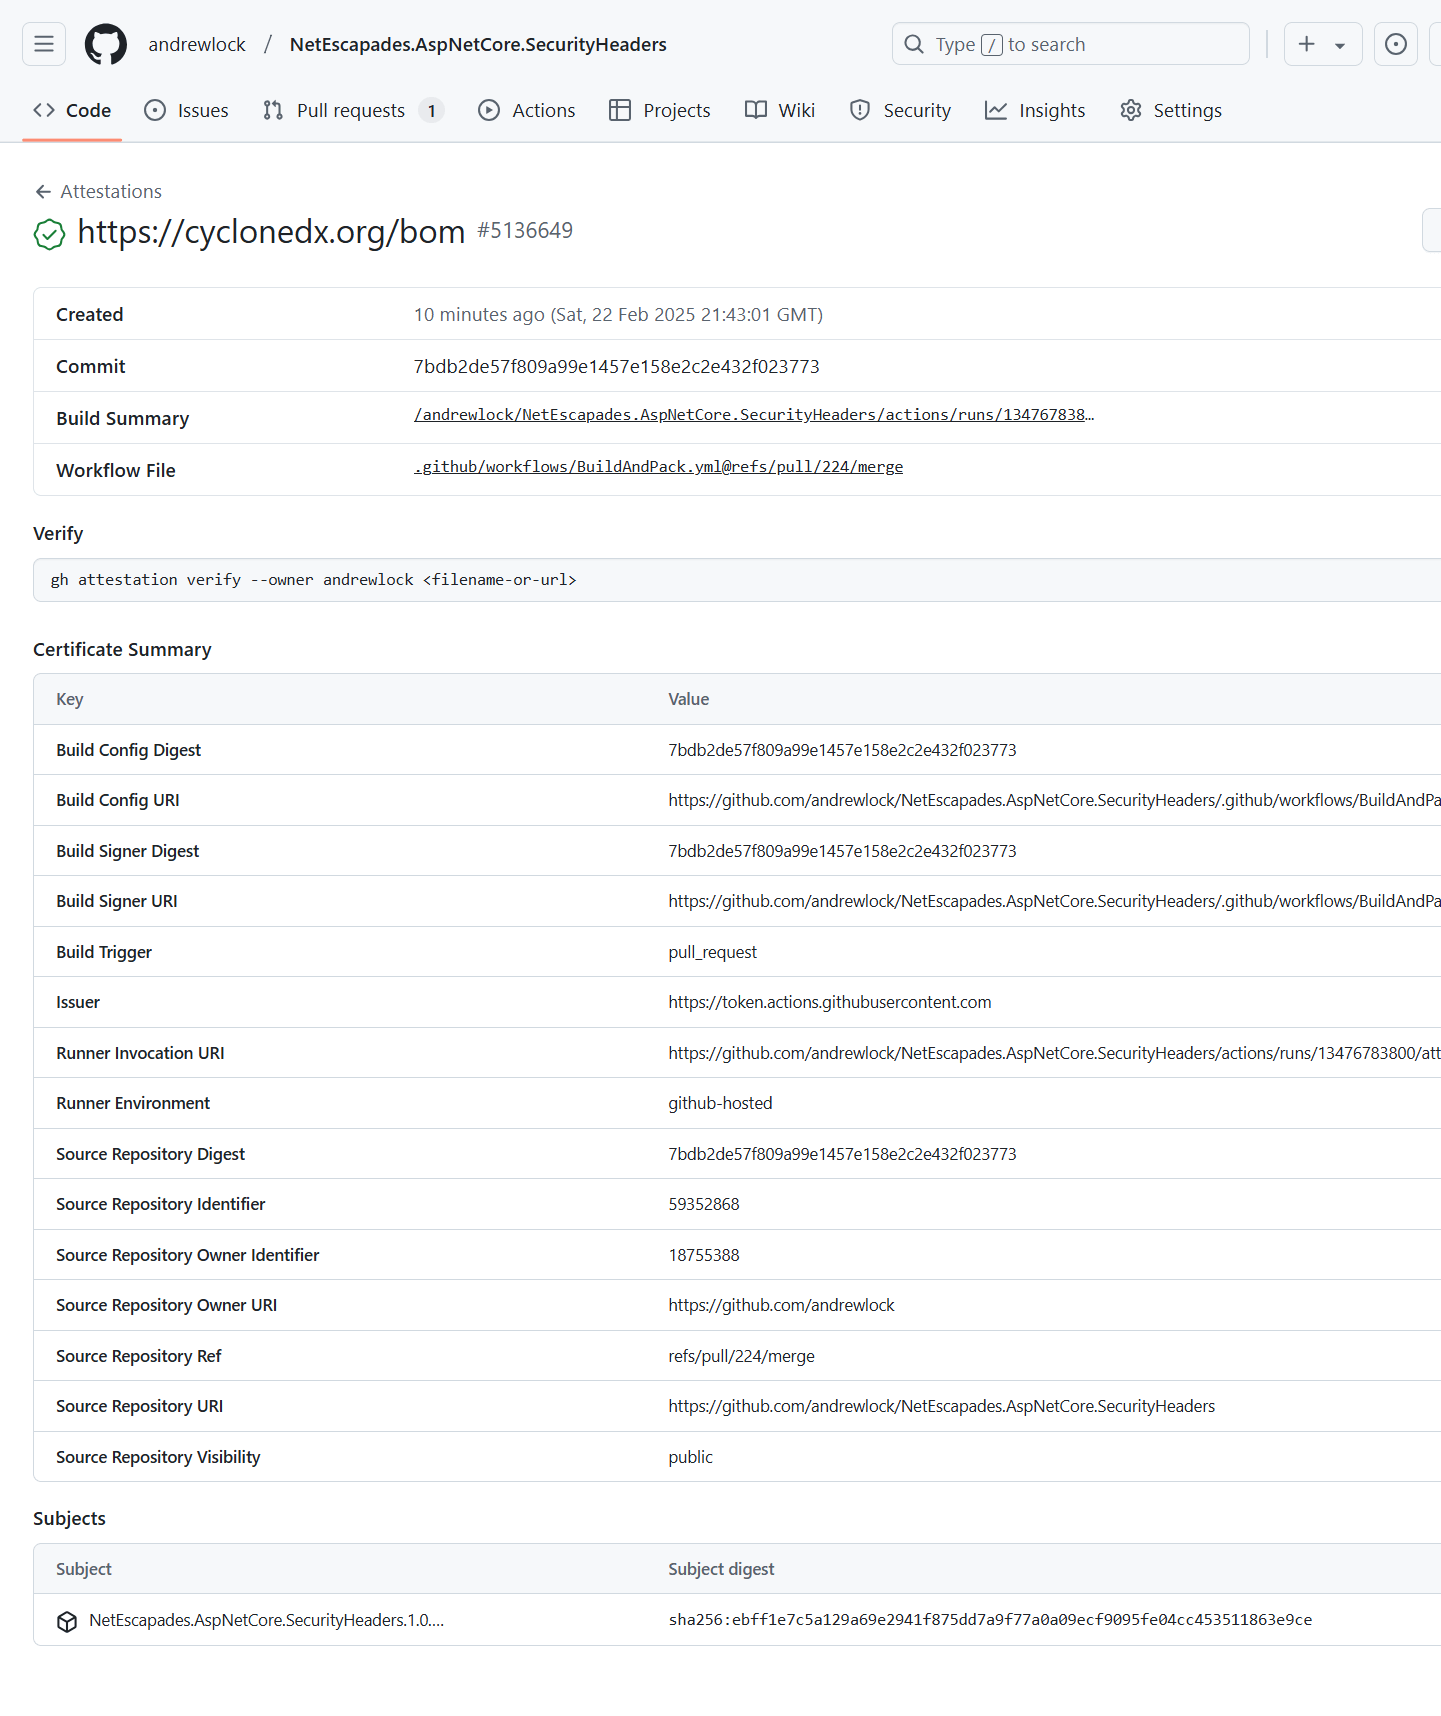Open the Settings tab
The width and height of the screenshot is (1441, 1716).
click(x=1171, y=110)
